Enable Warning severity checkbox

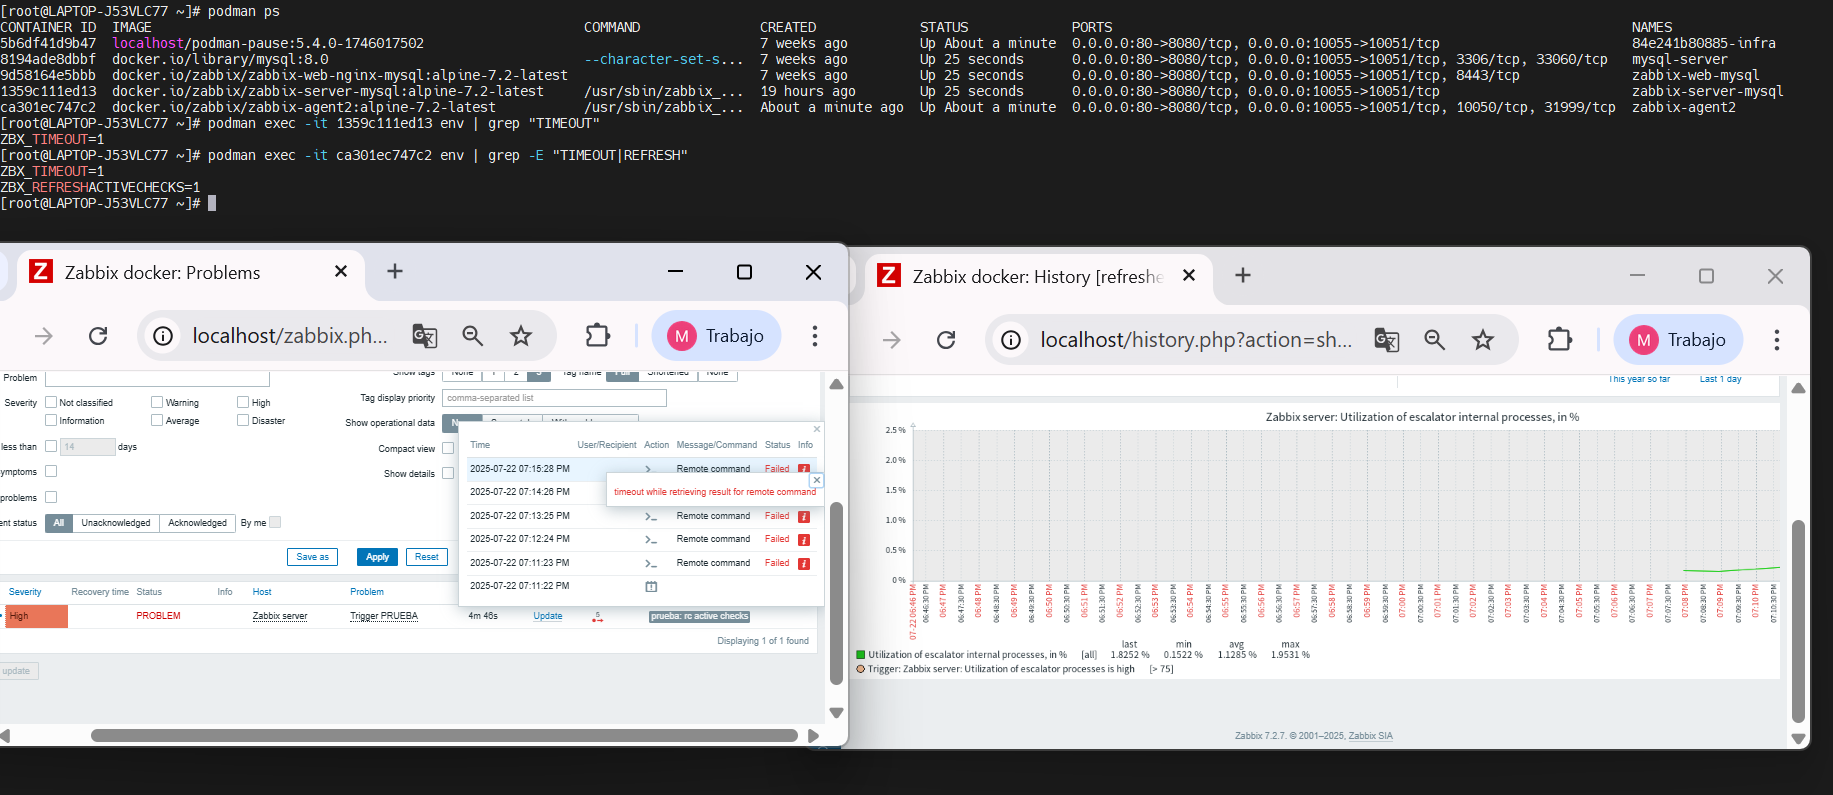click(157, 402)
